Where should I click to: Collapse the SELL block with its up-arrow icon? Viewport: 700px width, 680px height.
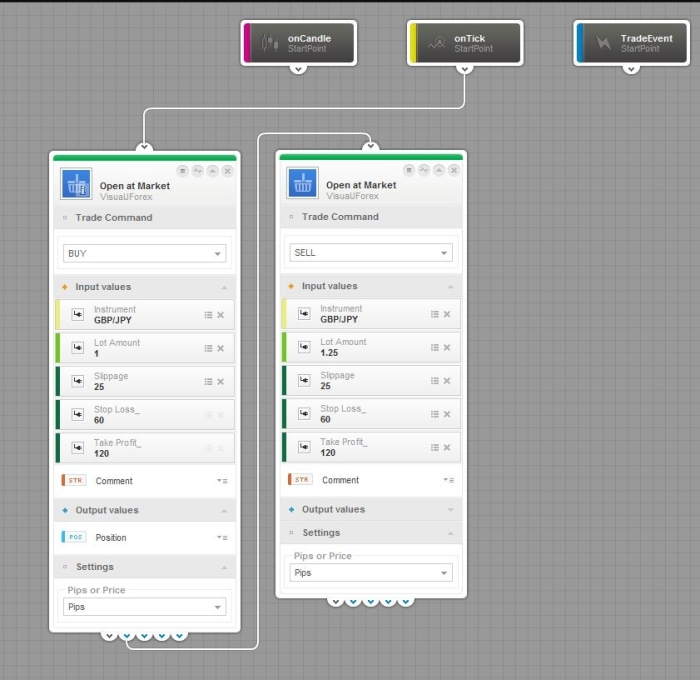pos(439,170)
